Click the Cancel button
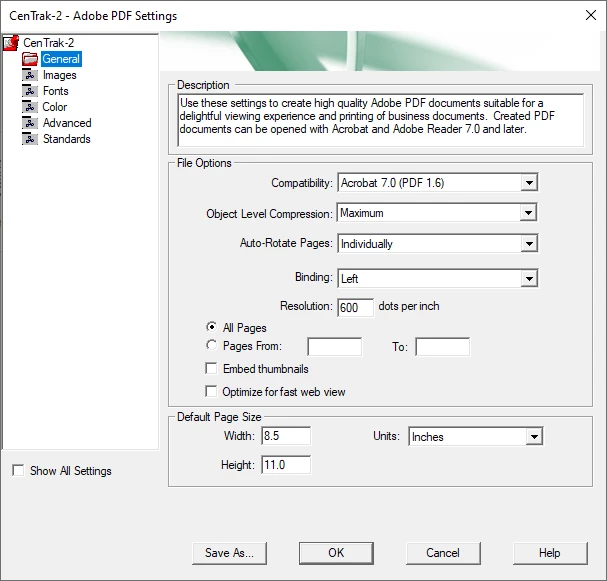This screenshot has width=607, height=581. pyautogui.click(x=443, y=553)
